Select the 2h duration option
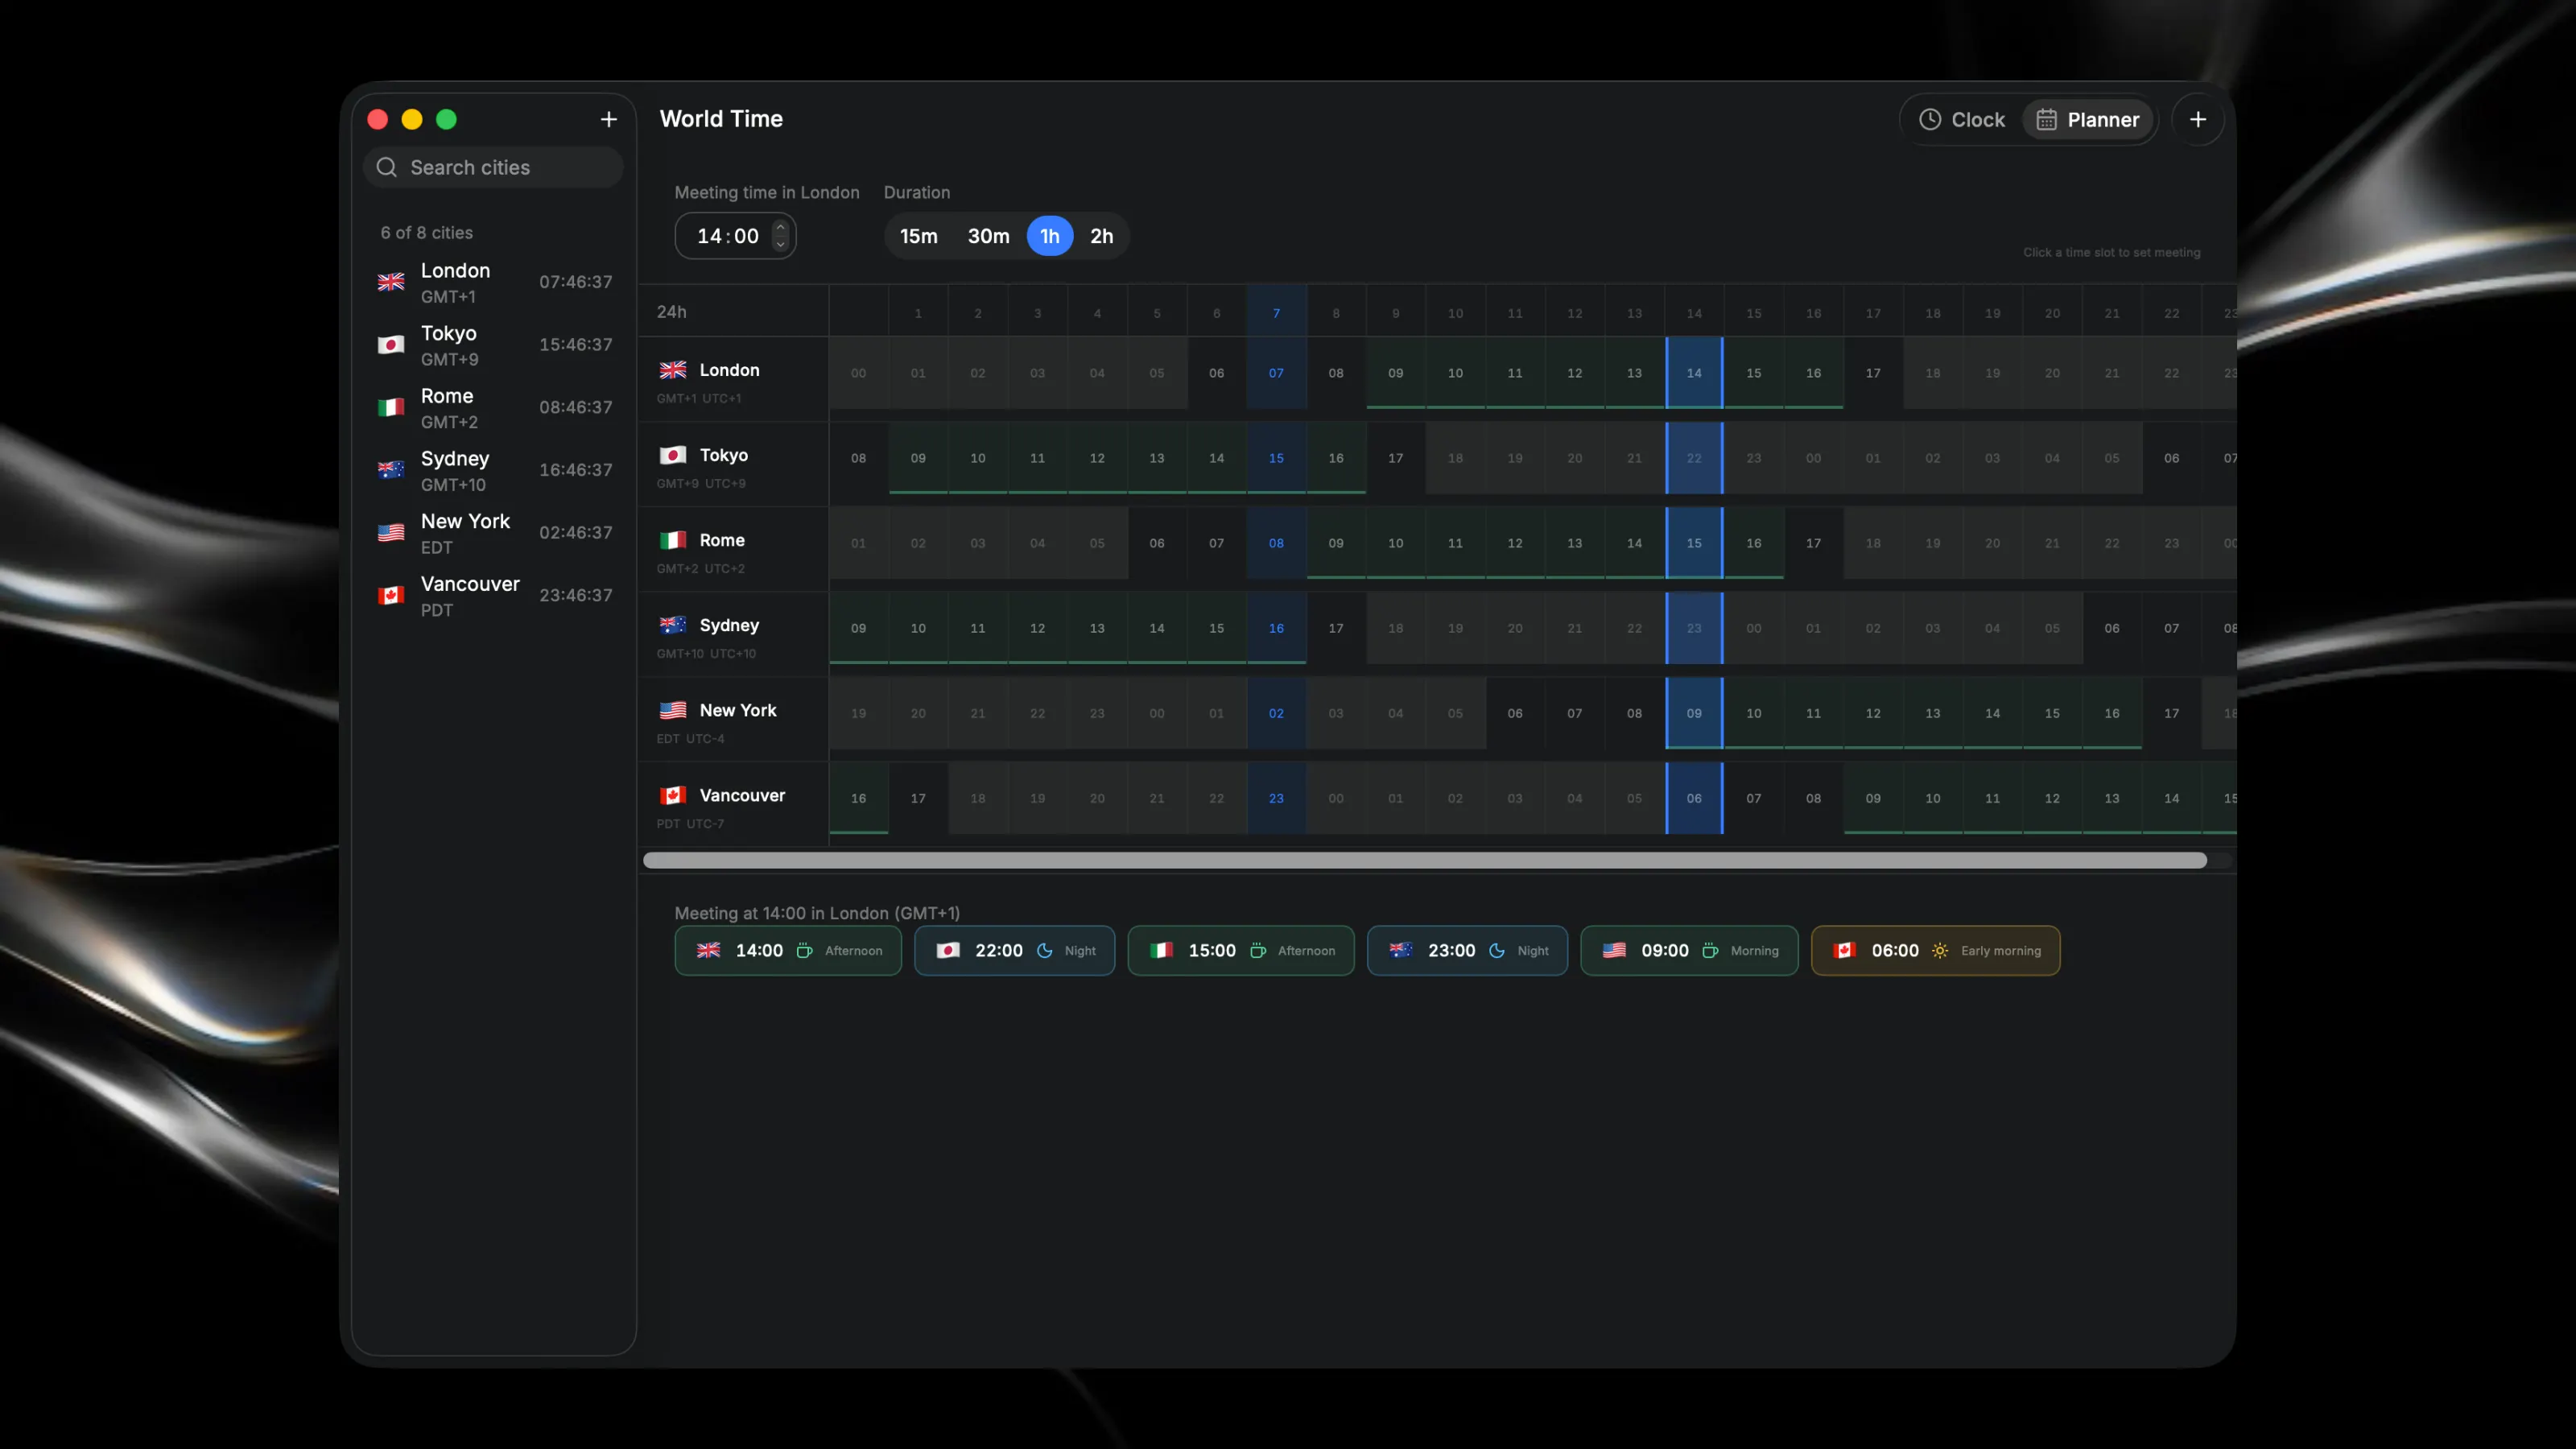The width and height of the screenshot is (2576, 1449). pyautogui.click(x=1101, y=236)
